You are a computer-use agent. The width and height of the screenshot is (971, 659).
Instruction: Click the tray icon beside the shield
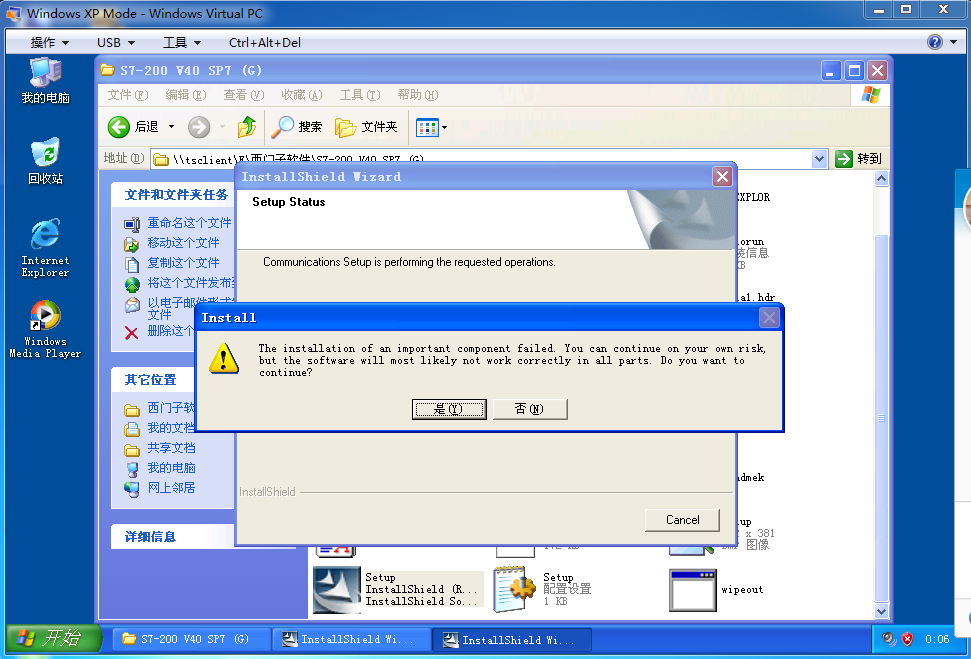coord(889,639)
